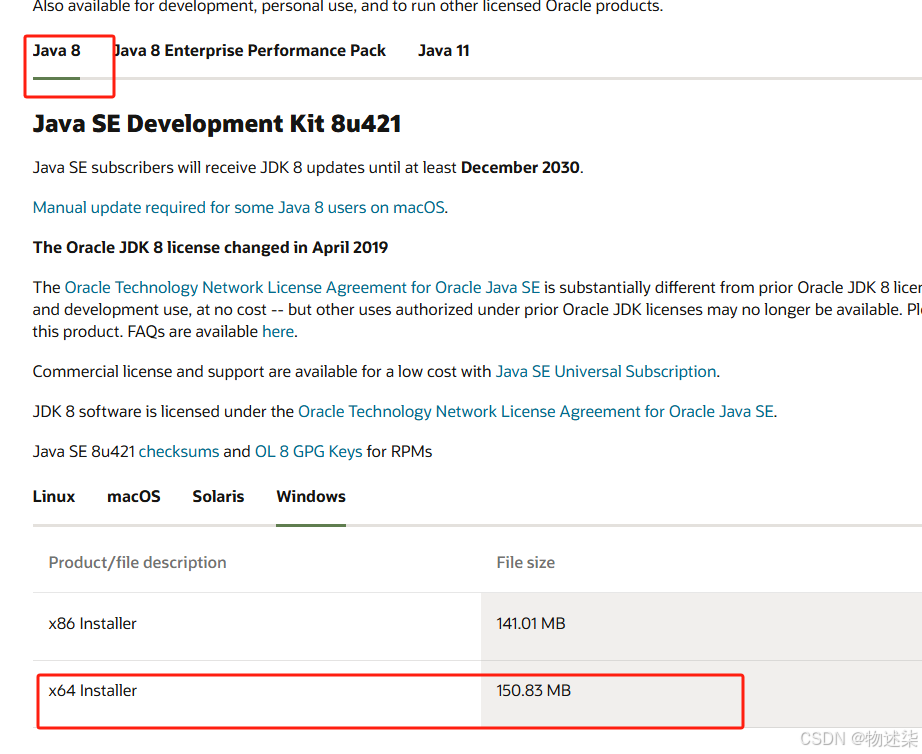Choose the Solaris platform tab
This screenshot has height=754, width=922.
point(218,497)
